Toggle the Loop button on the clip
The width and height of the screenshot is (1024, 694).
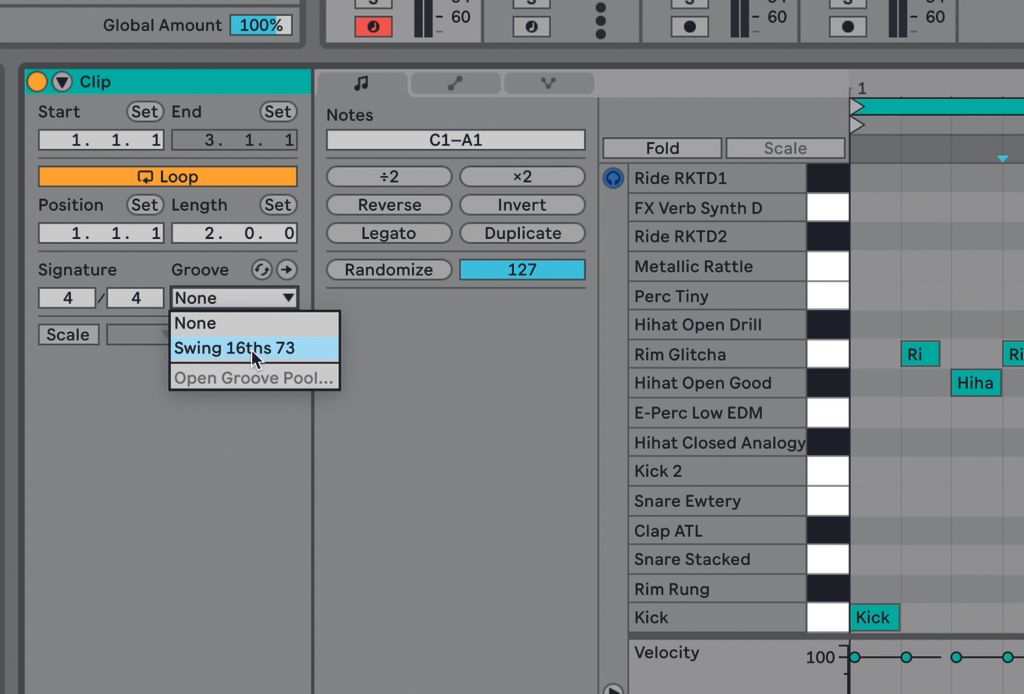(x=167, y=175)
